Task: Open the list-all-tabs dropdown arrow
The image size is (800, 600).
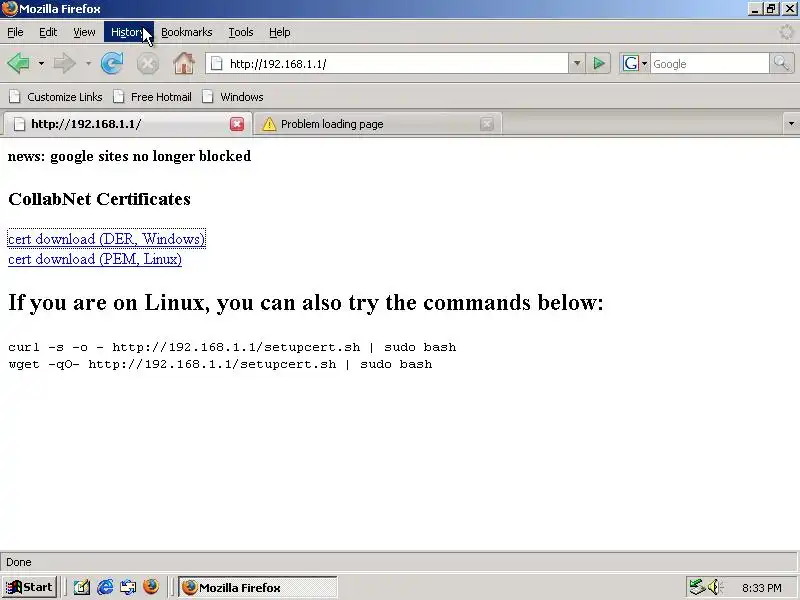Action: pyautogui.click(x=791, y=123)
